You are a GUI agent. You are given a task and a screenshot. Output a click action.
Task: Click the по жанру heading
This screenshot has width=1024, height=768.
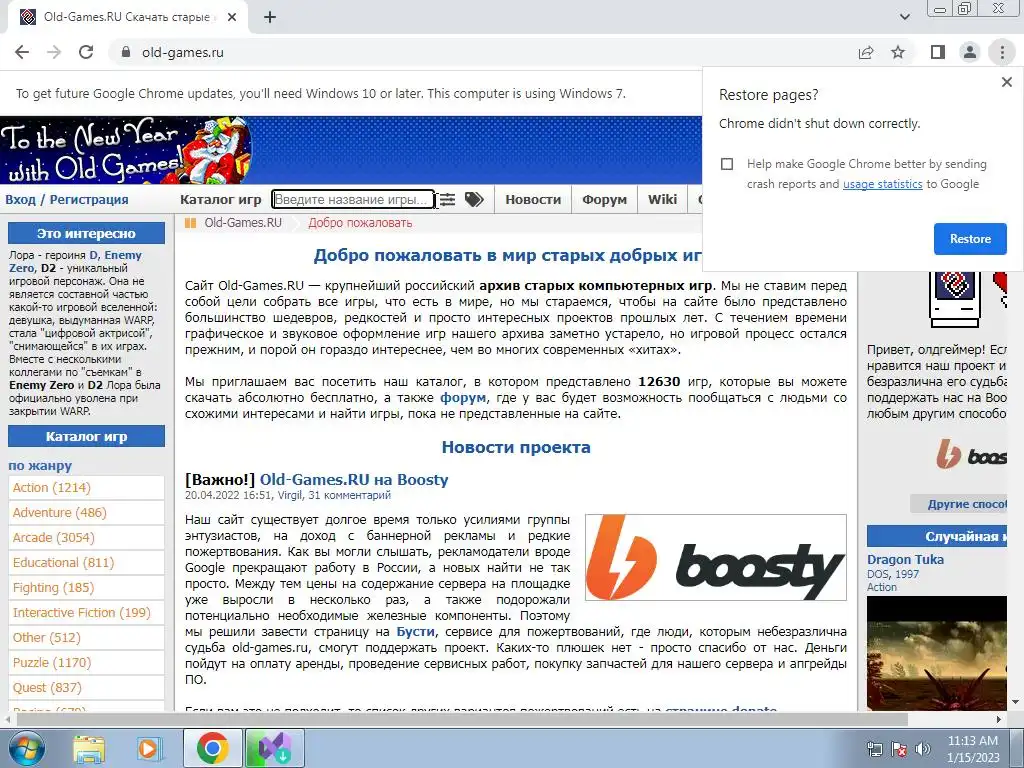40,466
